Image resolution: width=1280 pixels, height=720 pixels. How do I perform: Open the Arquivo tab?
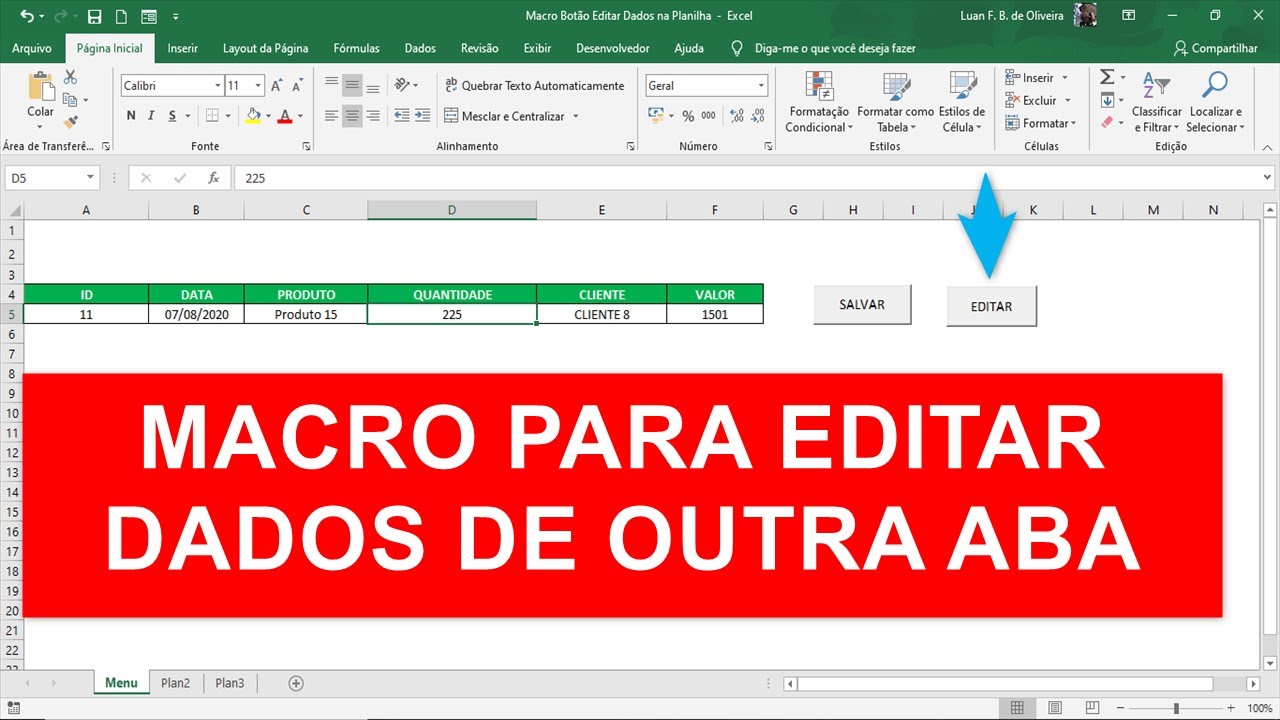[x=32, y=48]
